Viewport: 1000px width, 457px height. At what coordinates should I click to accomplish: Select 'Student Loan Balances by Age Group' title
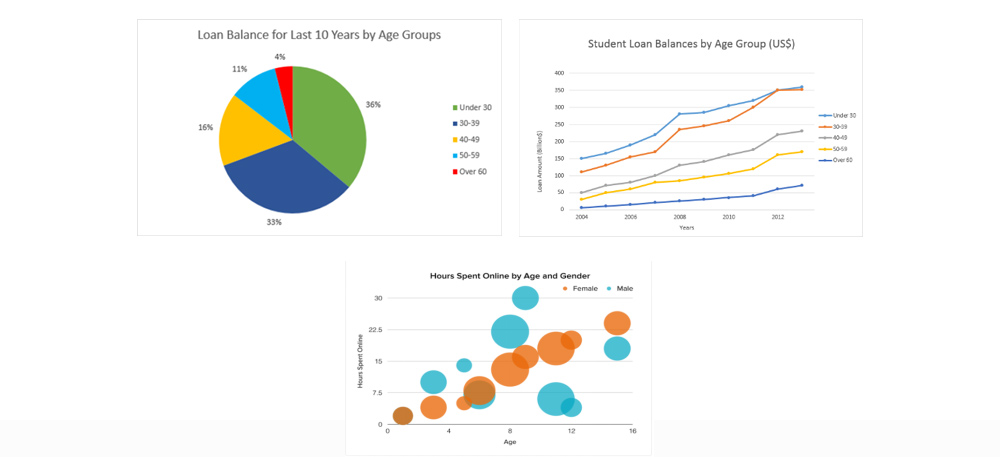(x=691, y=45)
